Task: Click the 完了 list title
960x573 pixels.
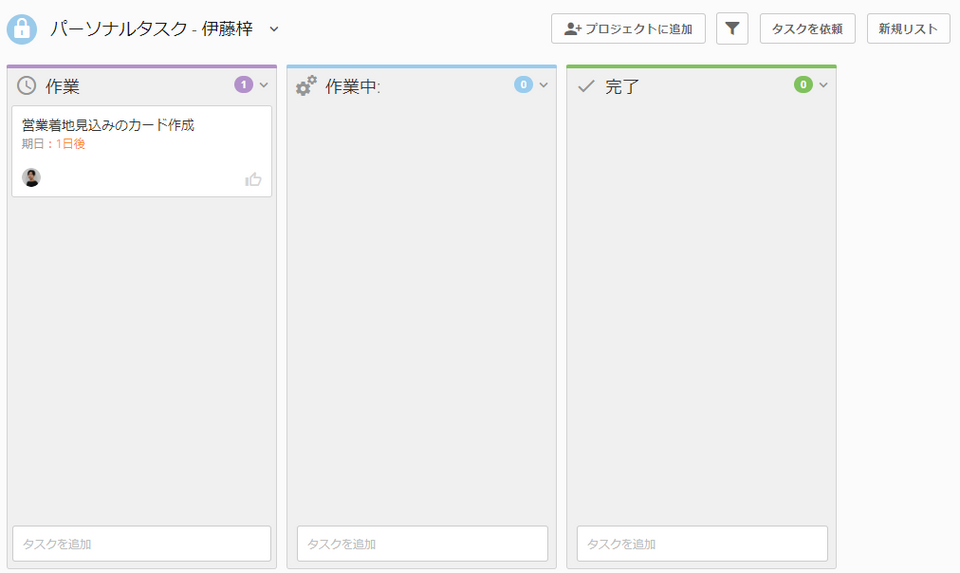Action: click(622, 86)
